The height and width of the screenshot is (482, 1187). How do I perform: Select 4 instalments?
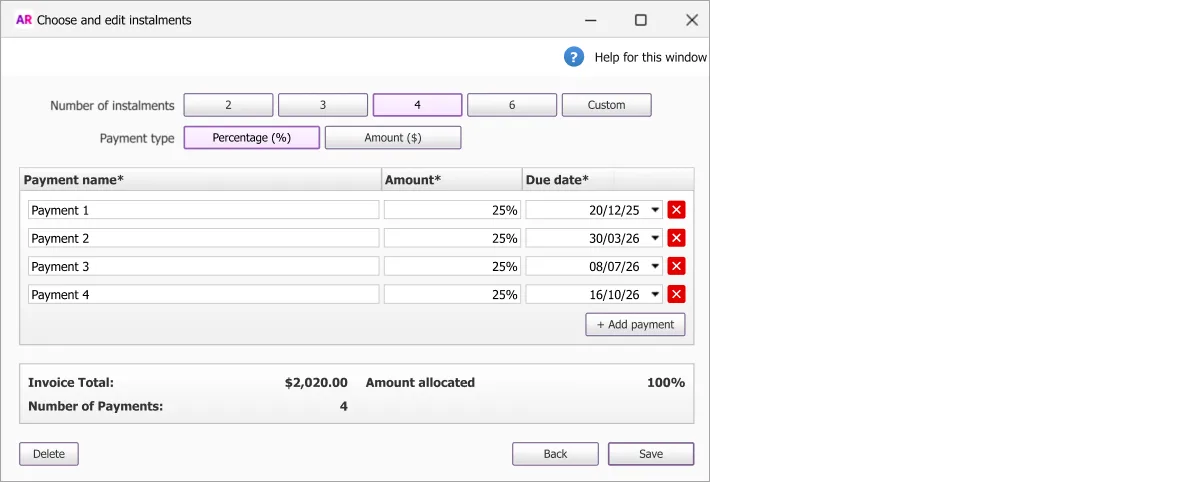coord(417,105)
